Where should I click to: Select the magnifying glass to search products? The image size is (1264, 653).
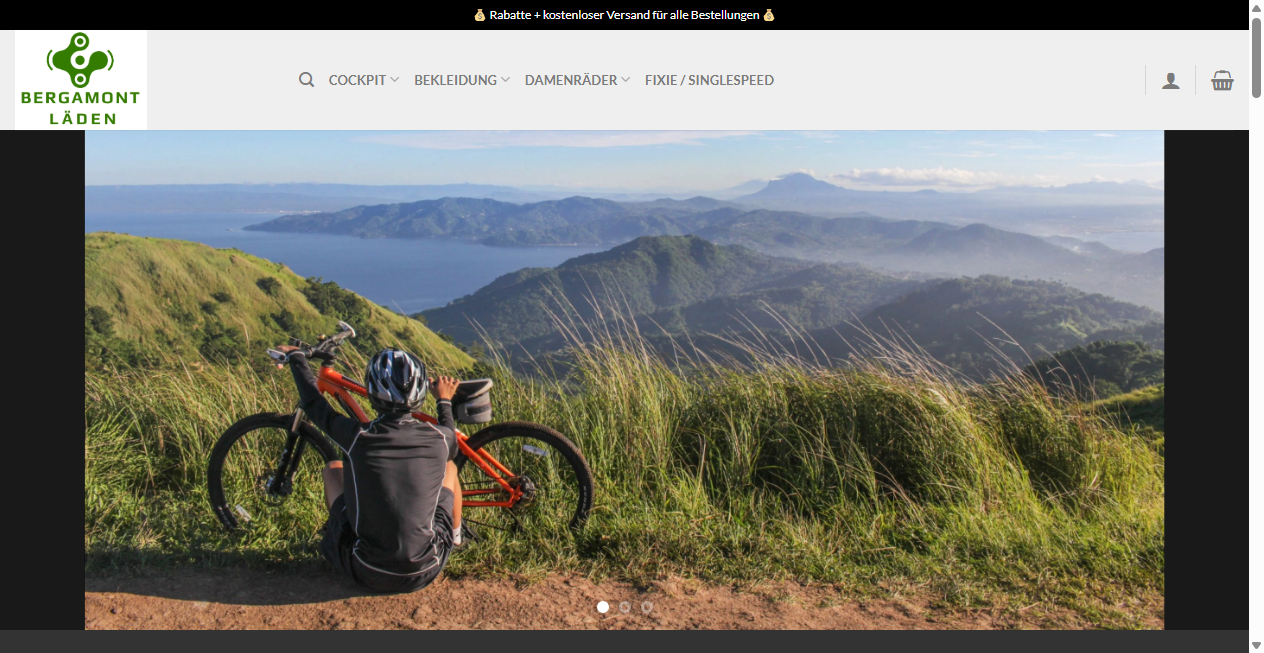[x=306, y=79]
